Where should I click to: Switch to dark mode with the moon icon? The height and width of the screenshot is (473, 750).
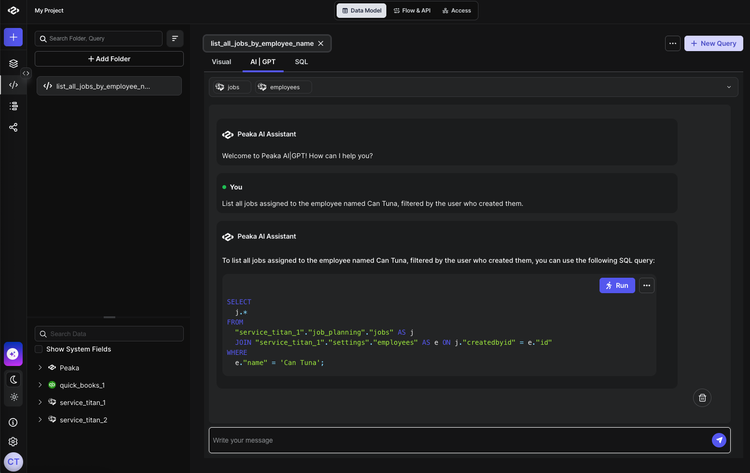(13, 379)
